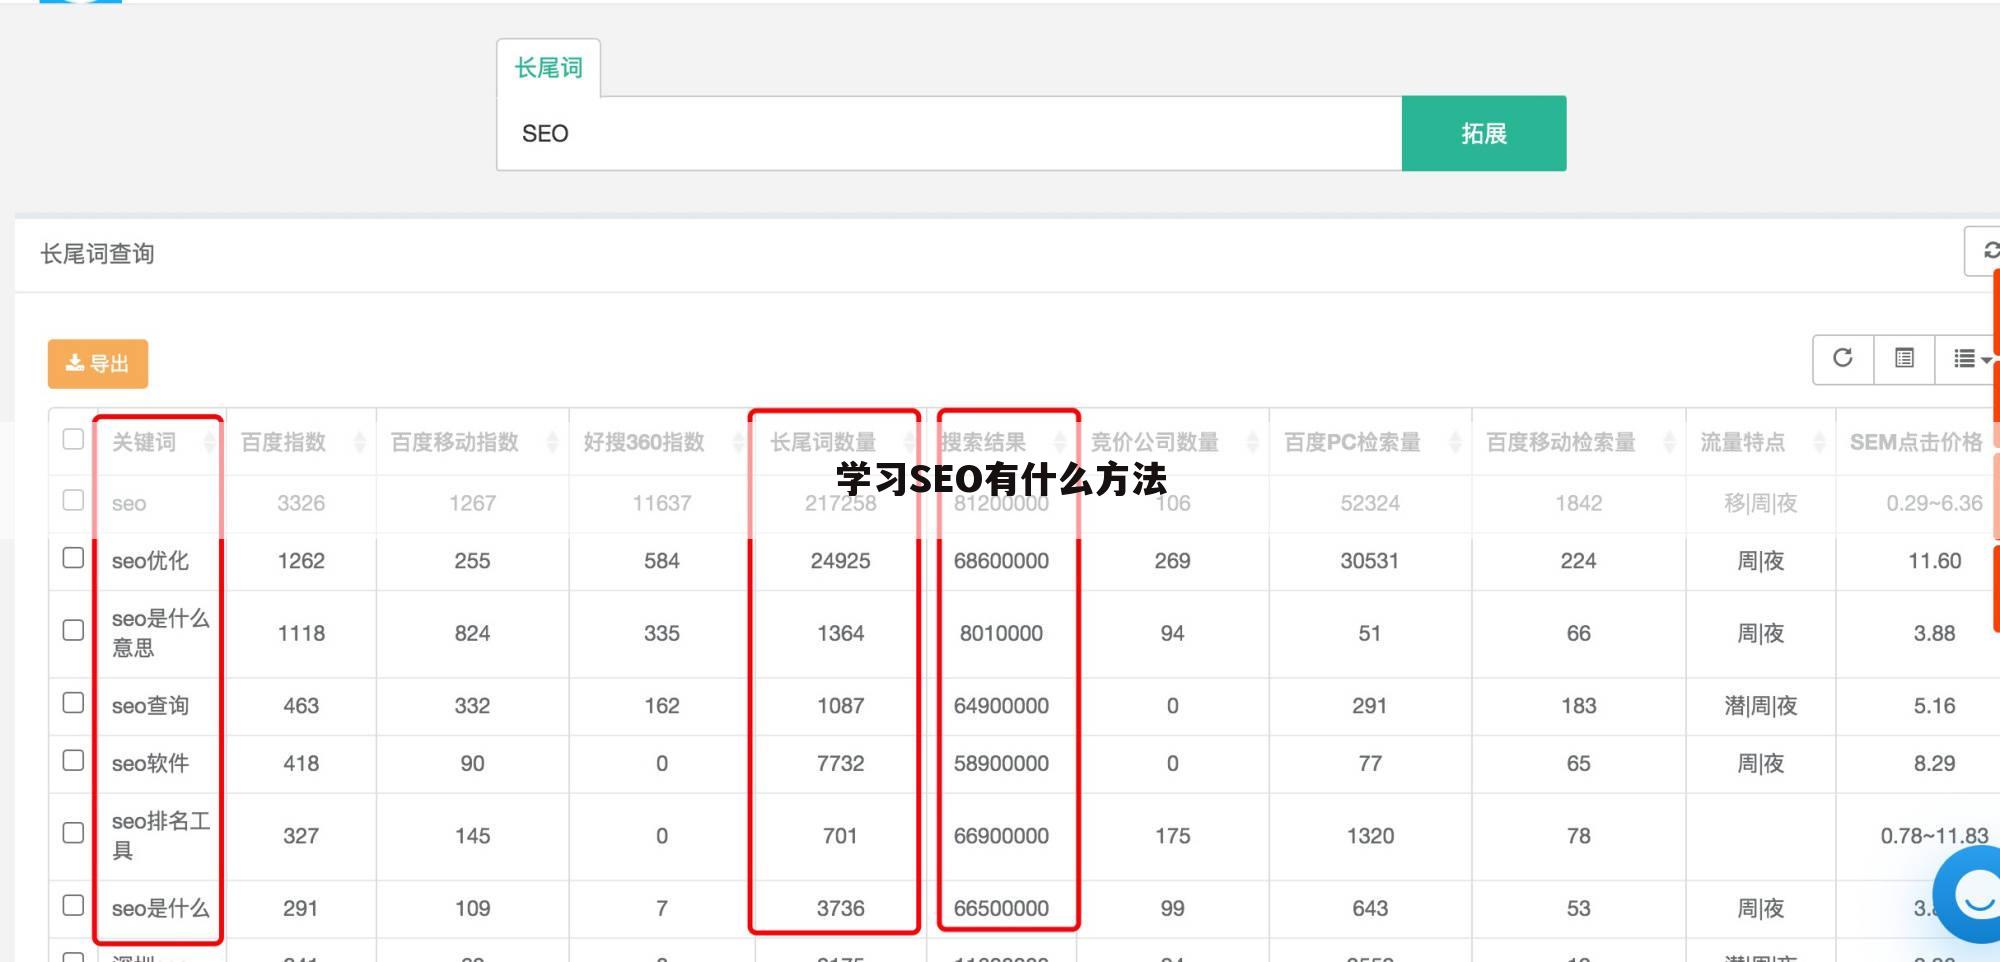
Task: Click the orange 导出 export button
Action: click(x=97, y=363)
